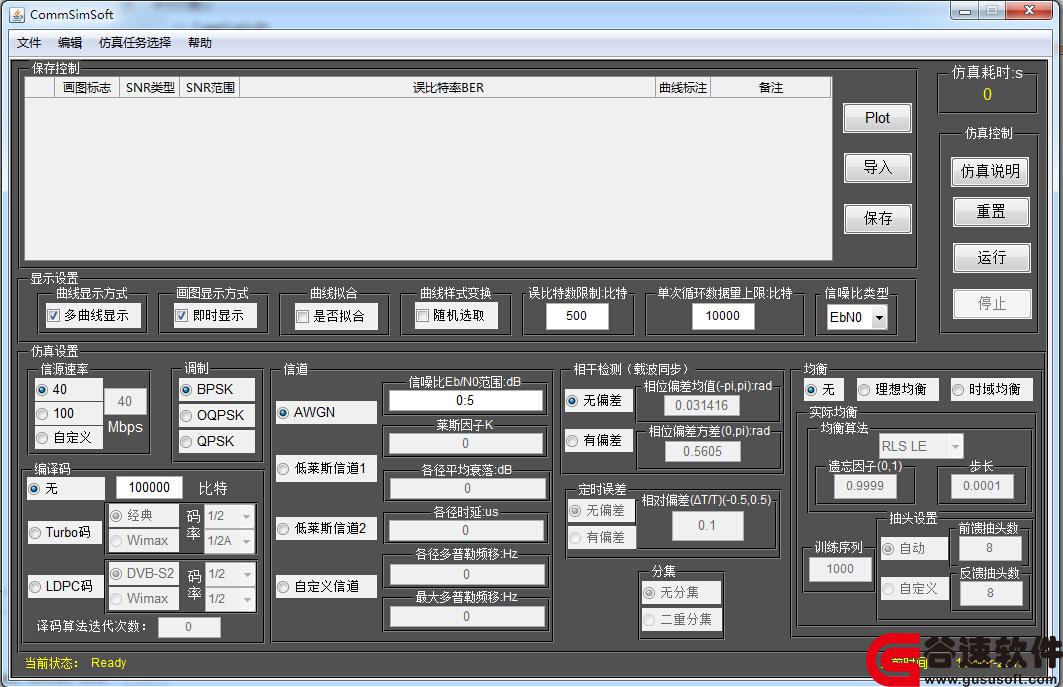Click the SNR范围 column header

pos(210,87)
